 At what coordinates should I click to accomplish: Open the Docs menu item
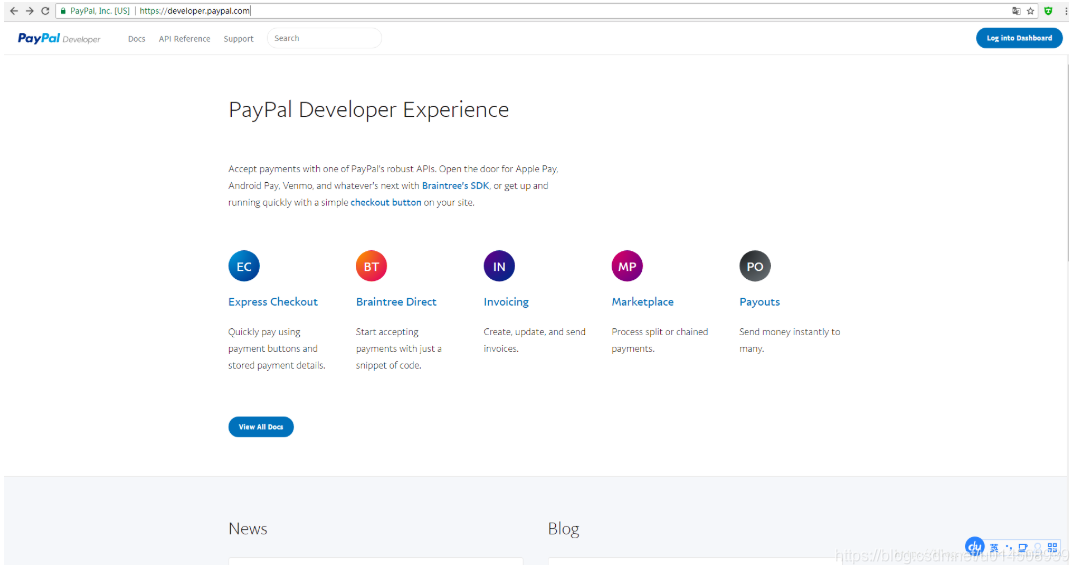(x=136, y=39)
